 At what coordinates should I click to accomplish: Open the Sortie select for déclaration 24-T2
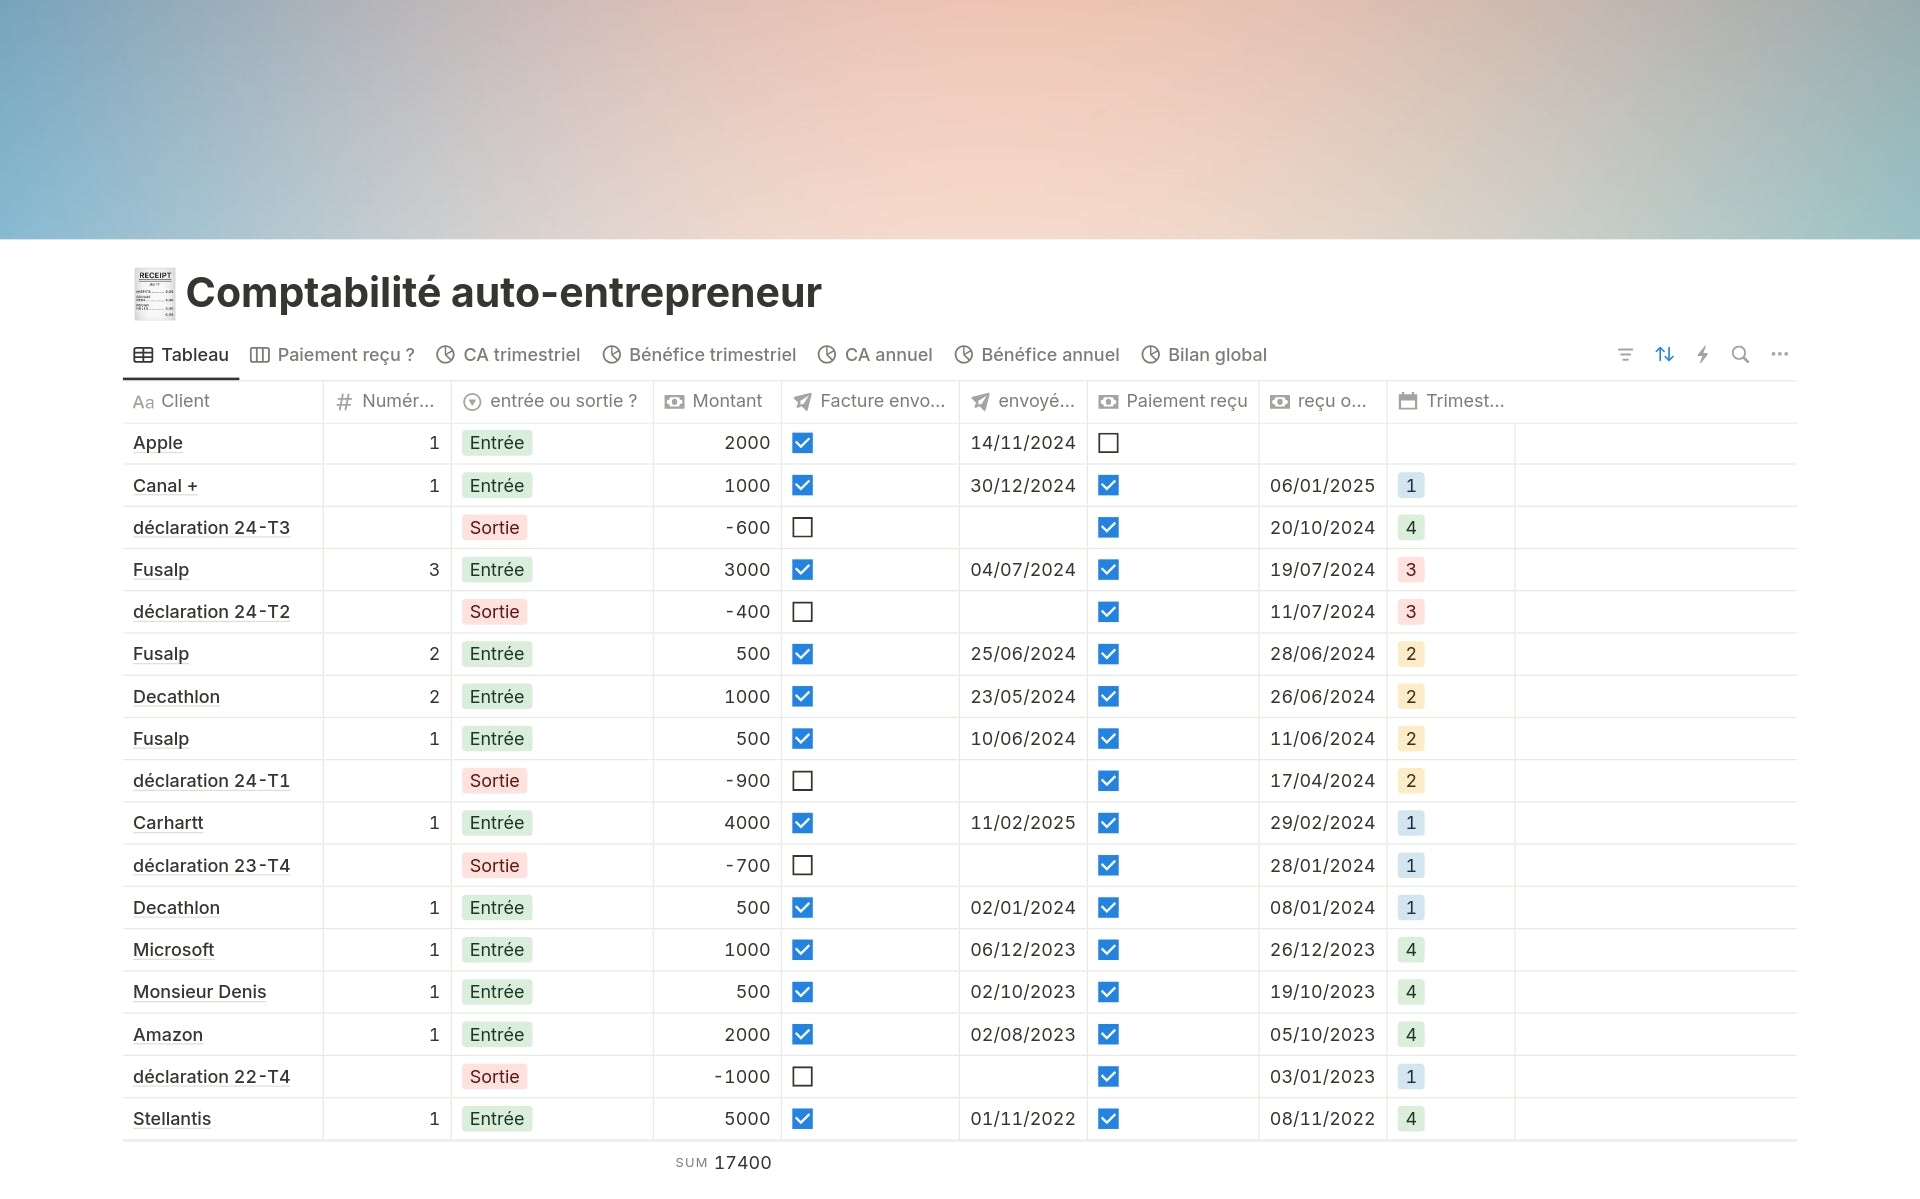point(495,612)
